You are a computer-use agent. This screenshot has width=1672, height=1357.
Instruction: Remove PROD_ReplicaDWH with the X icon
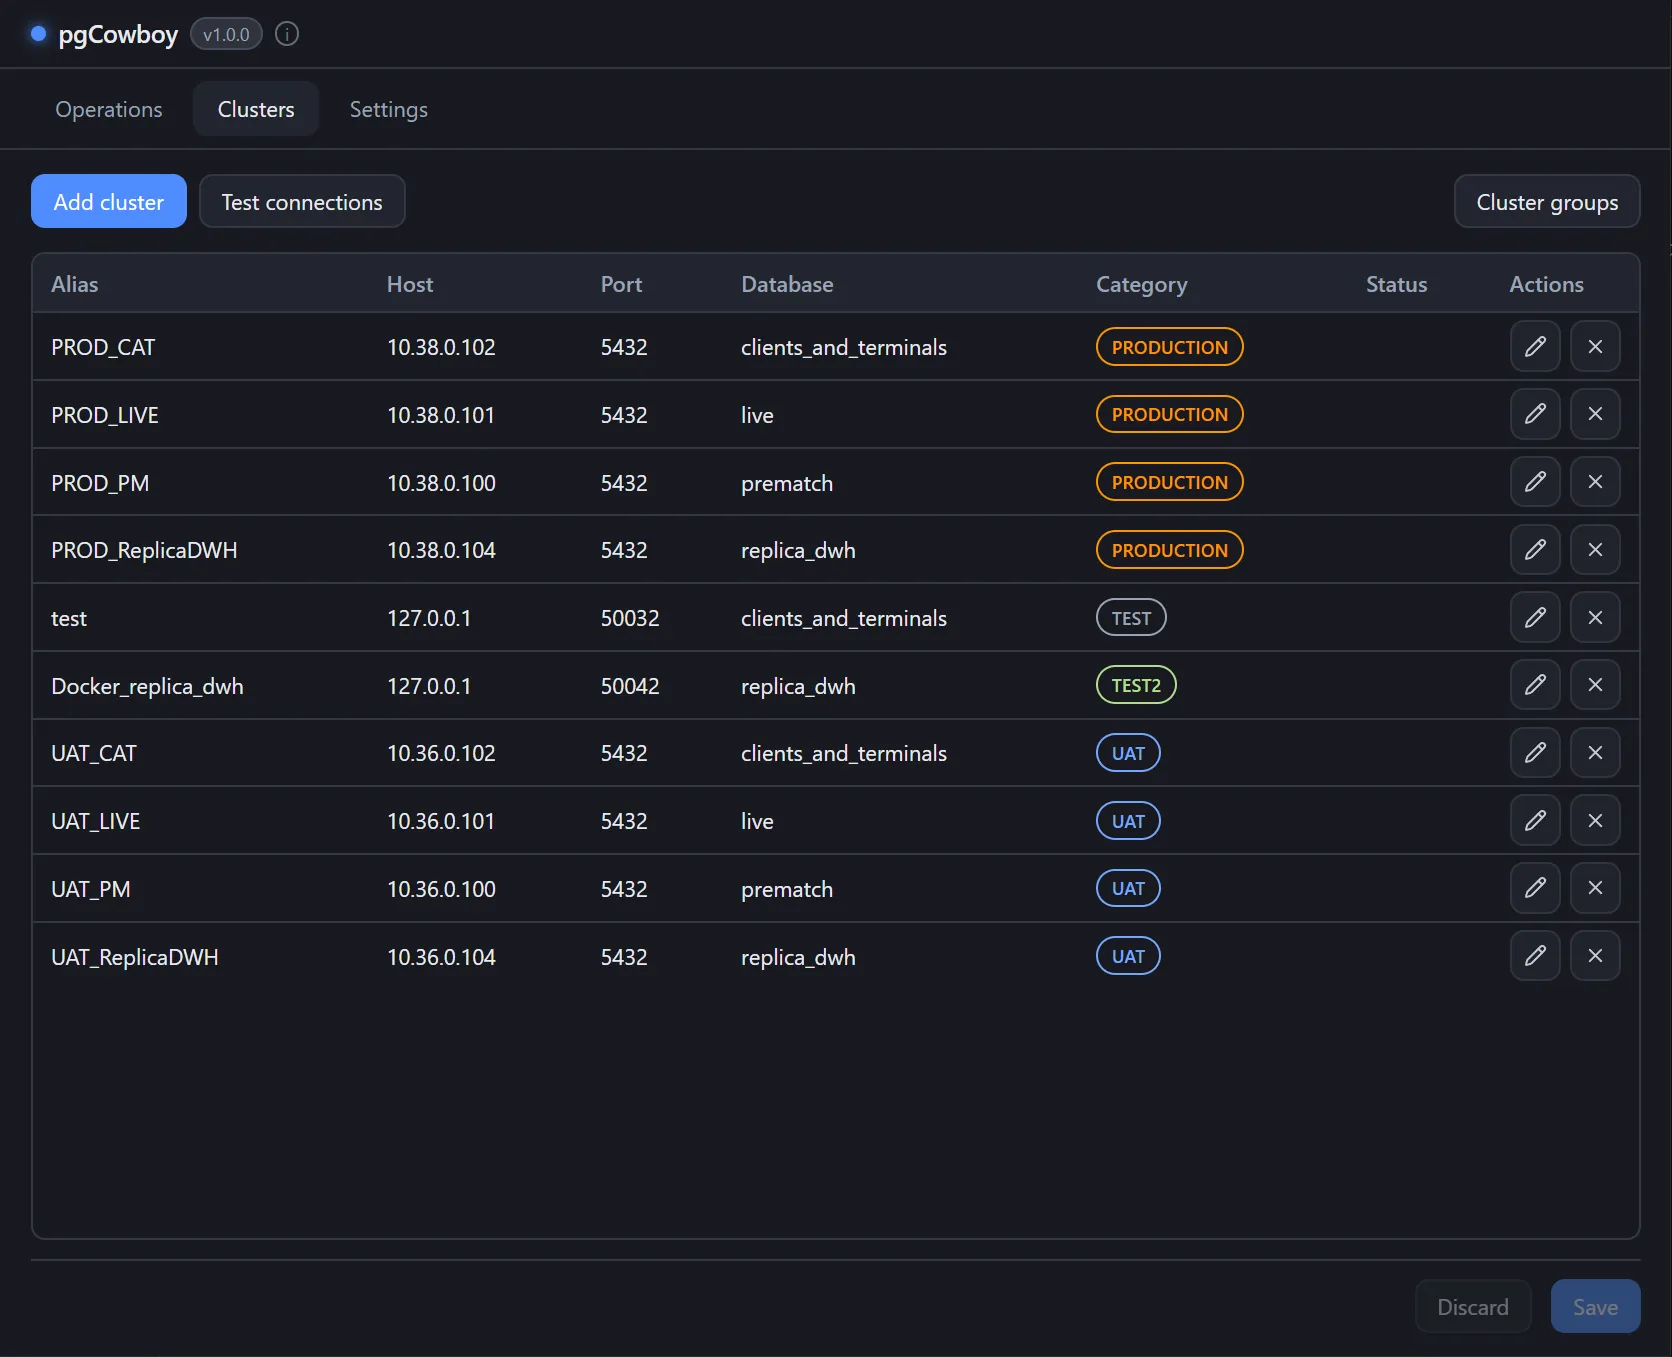(x=1595, y=549)
